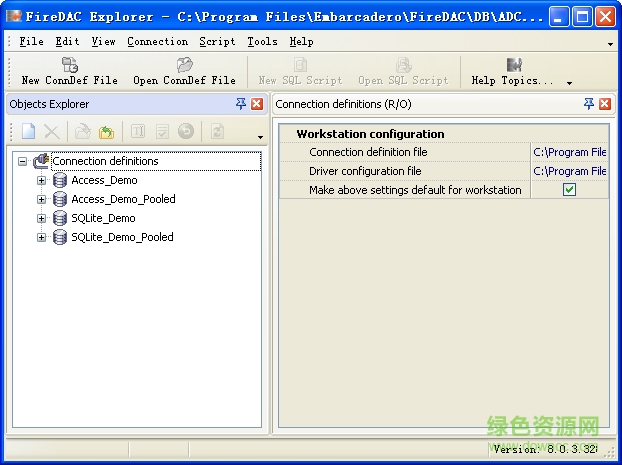
Task: Pin the Connection definitions panel
Action: 588,104
